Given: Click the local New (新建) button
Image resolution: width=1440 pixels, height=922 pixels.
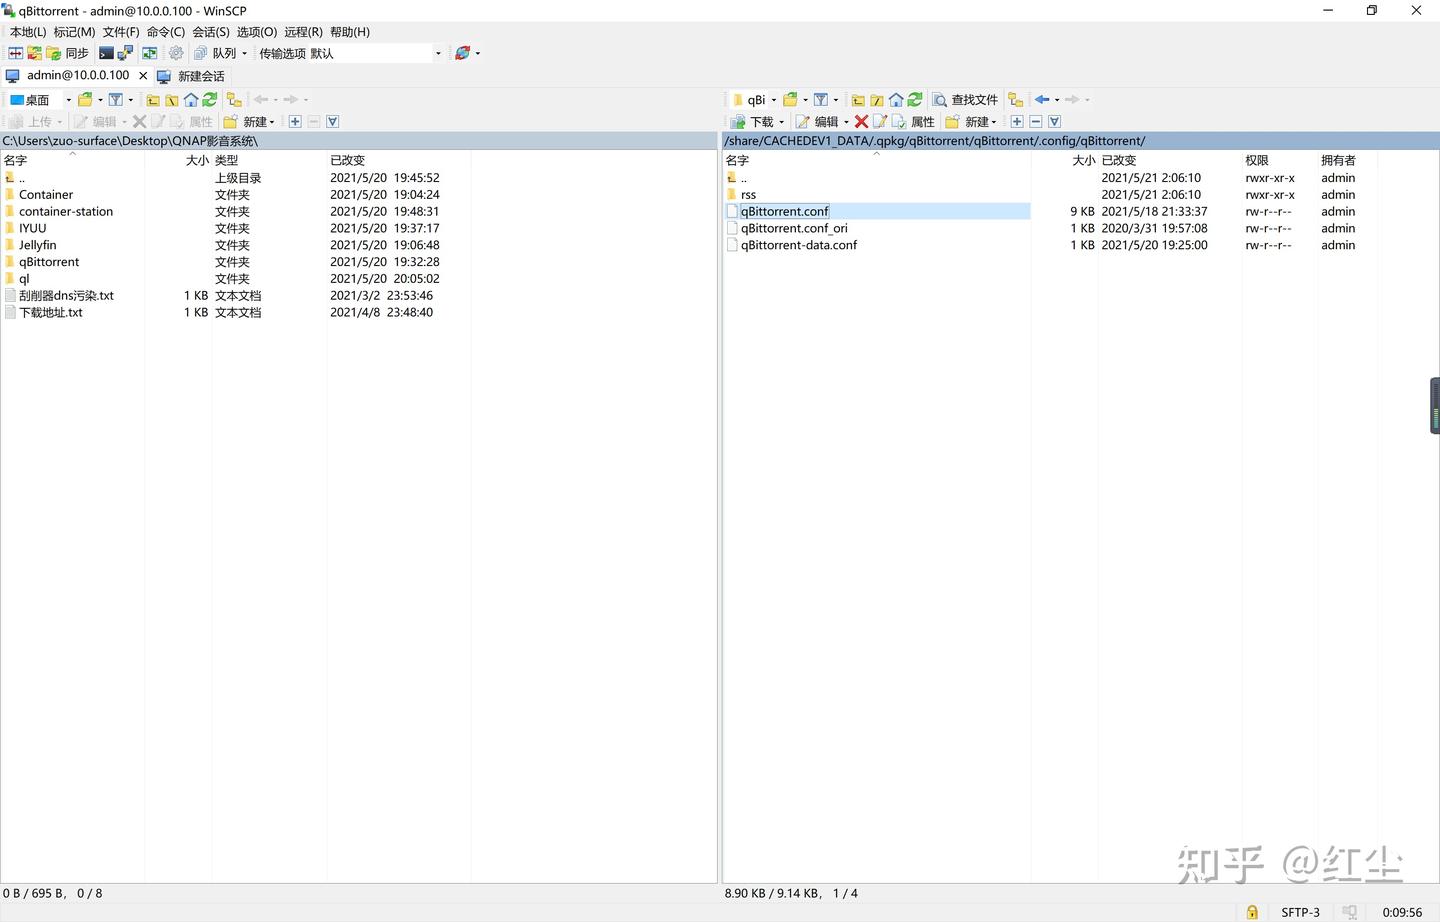Looking at the screenshot, I should pyautogui.click(x=249, y=121).
